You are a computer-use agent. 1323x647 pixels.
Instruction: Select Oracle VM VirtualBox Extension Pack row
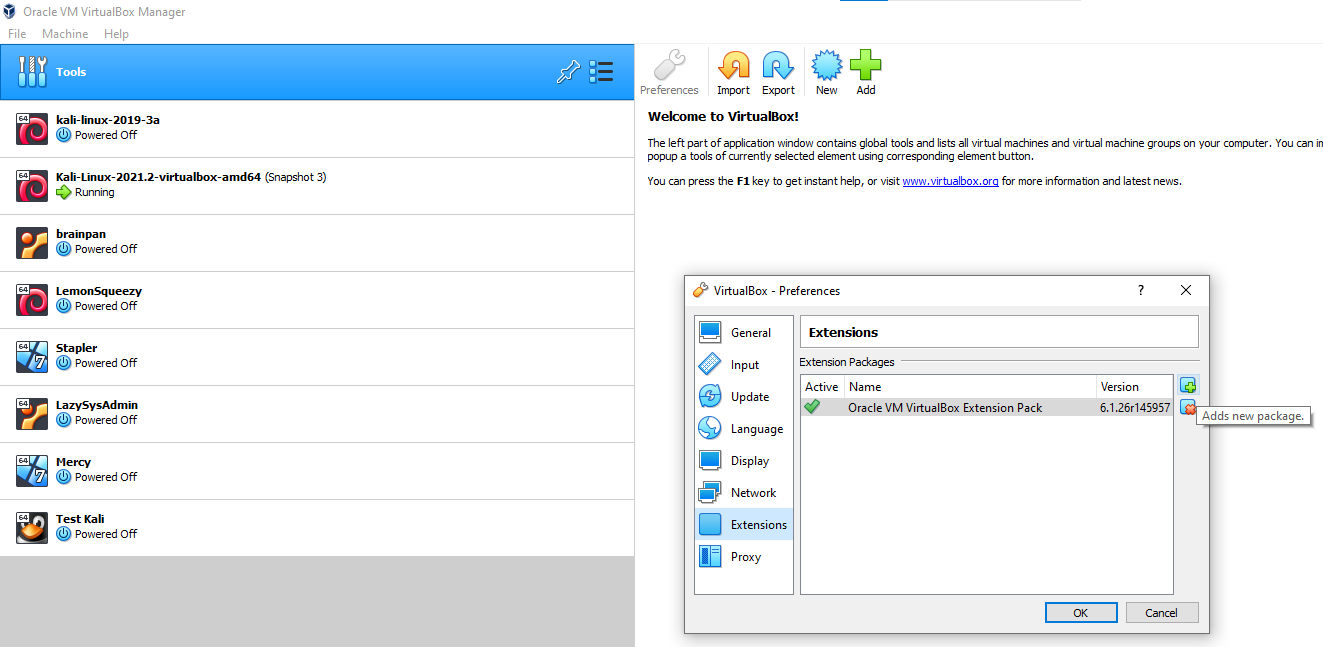pyautogui.click(x=945, y=408)
